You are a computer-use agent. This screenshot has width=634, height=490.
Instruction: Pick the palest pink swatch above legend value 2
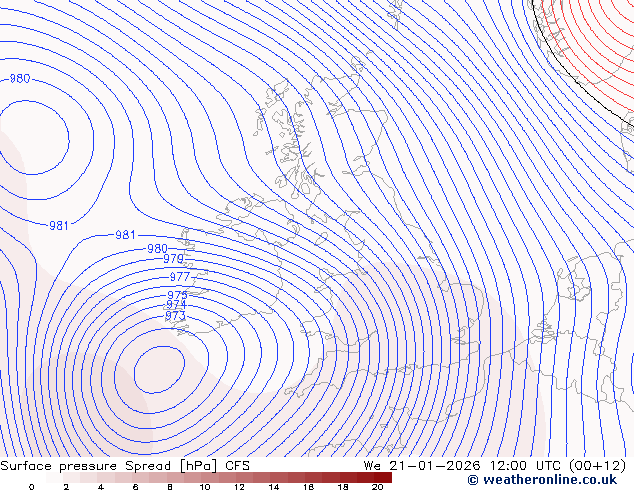coord(72,477)
